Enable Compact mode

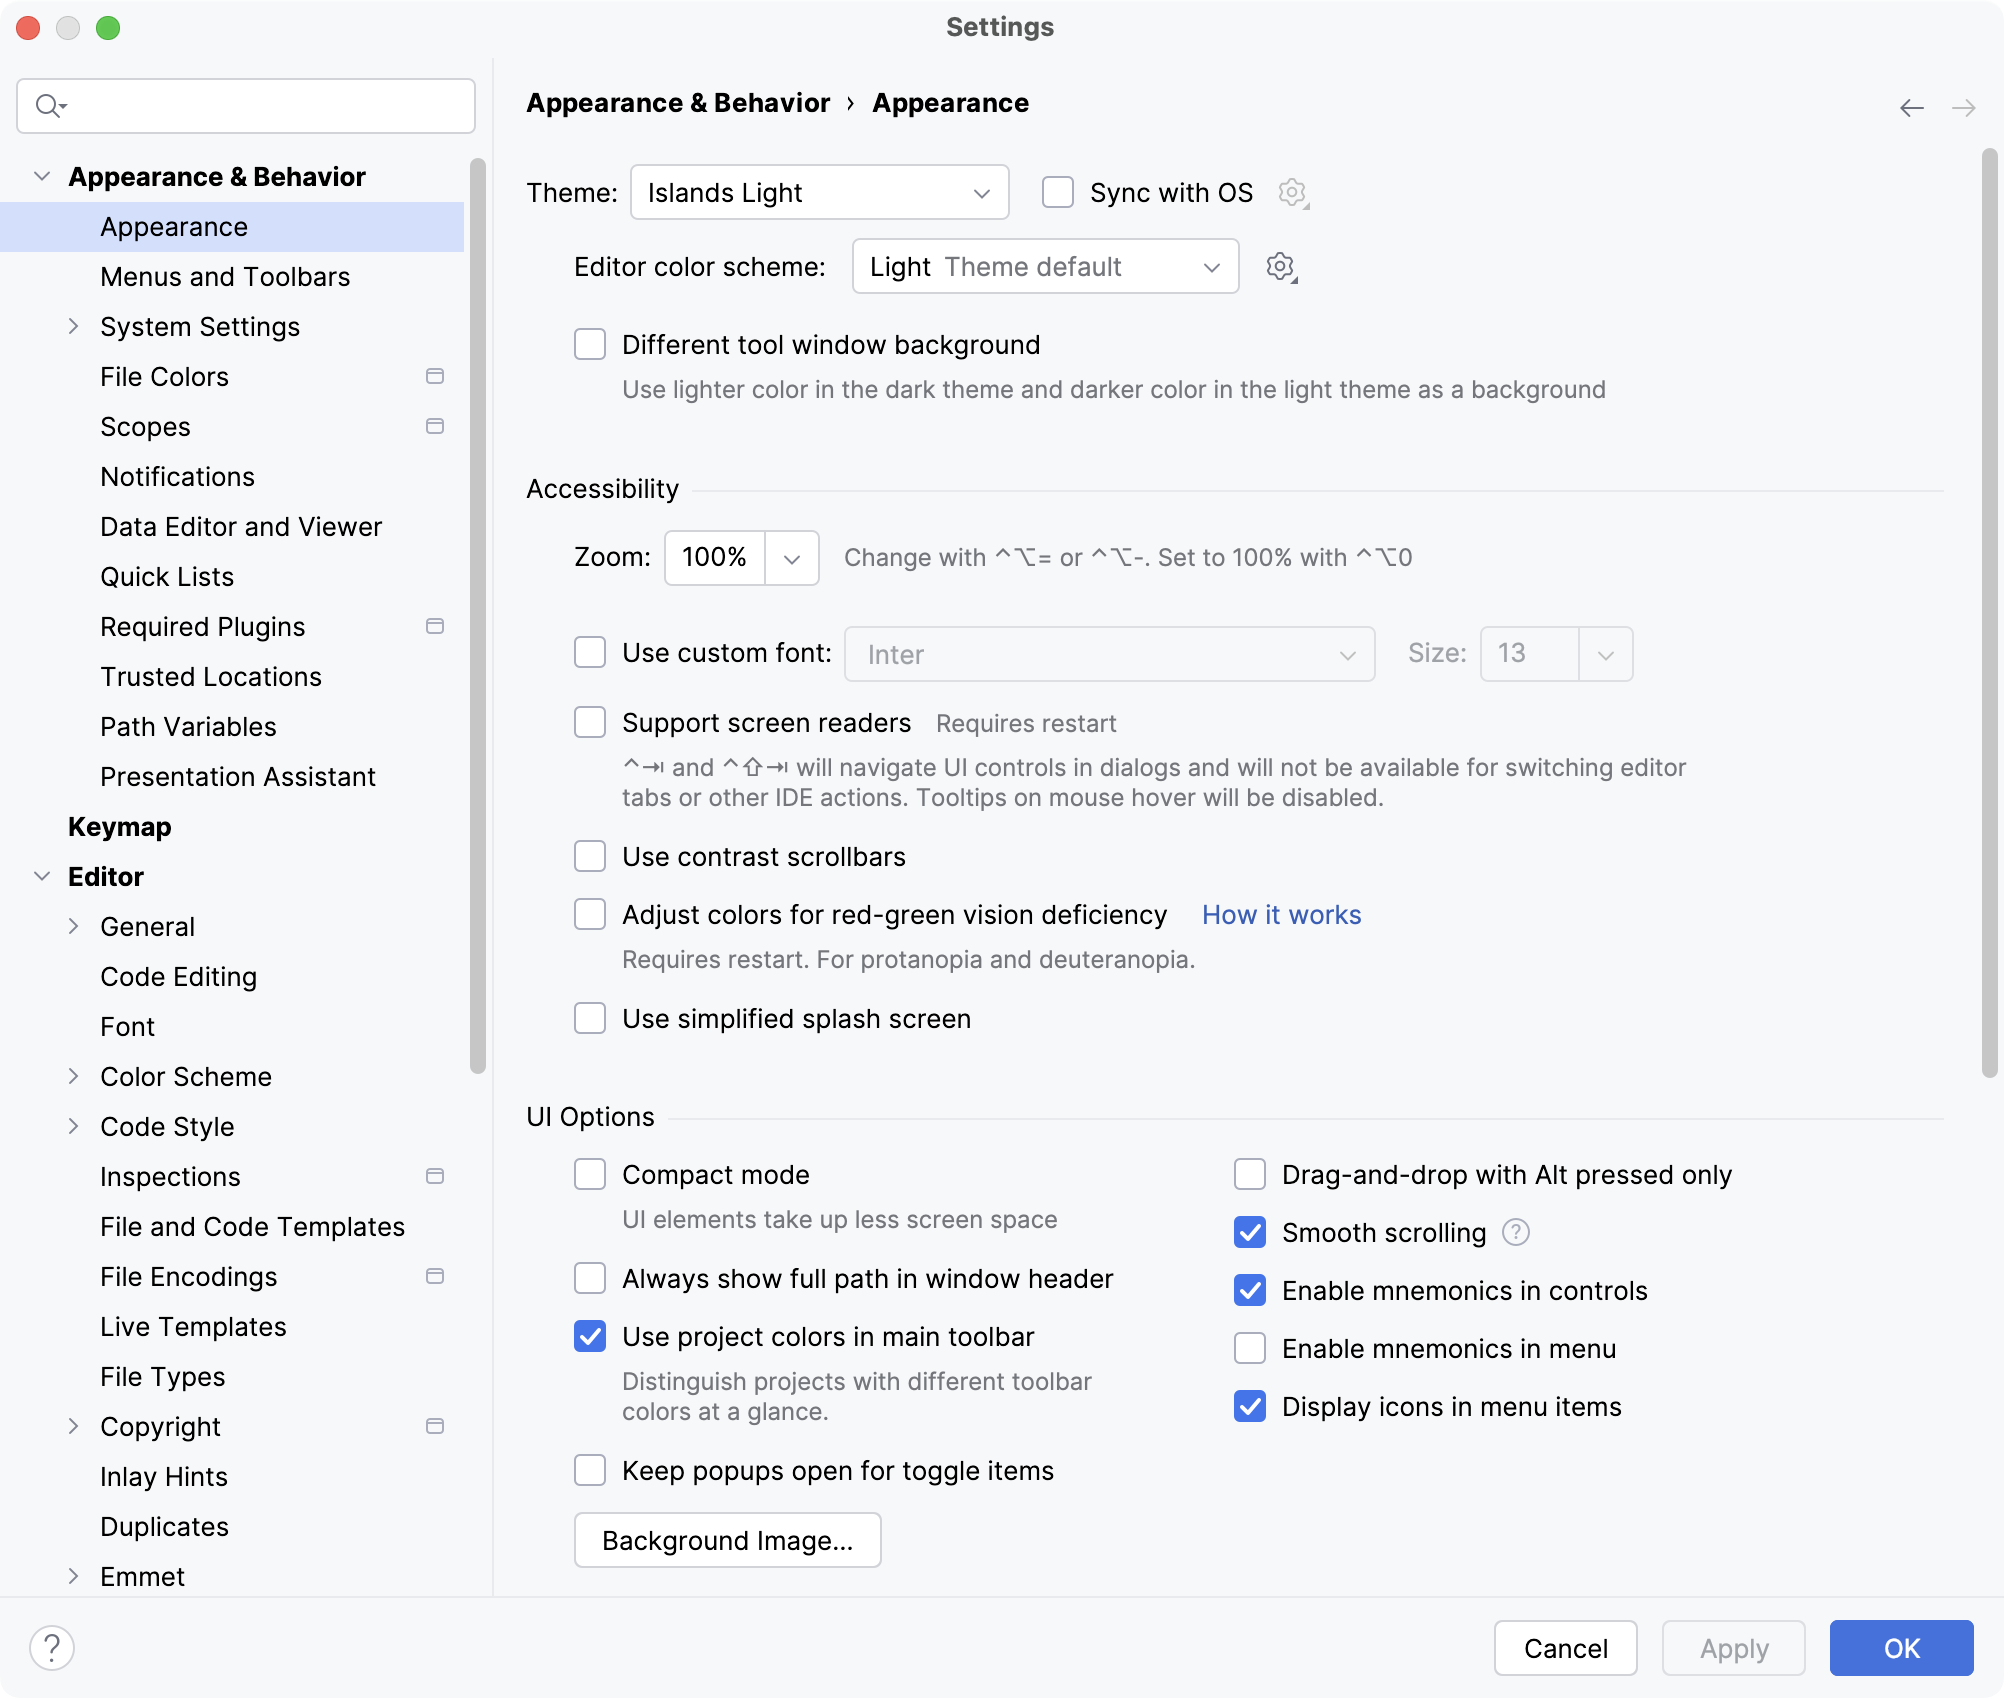pos(590,1174)
